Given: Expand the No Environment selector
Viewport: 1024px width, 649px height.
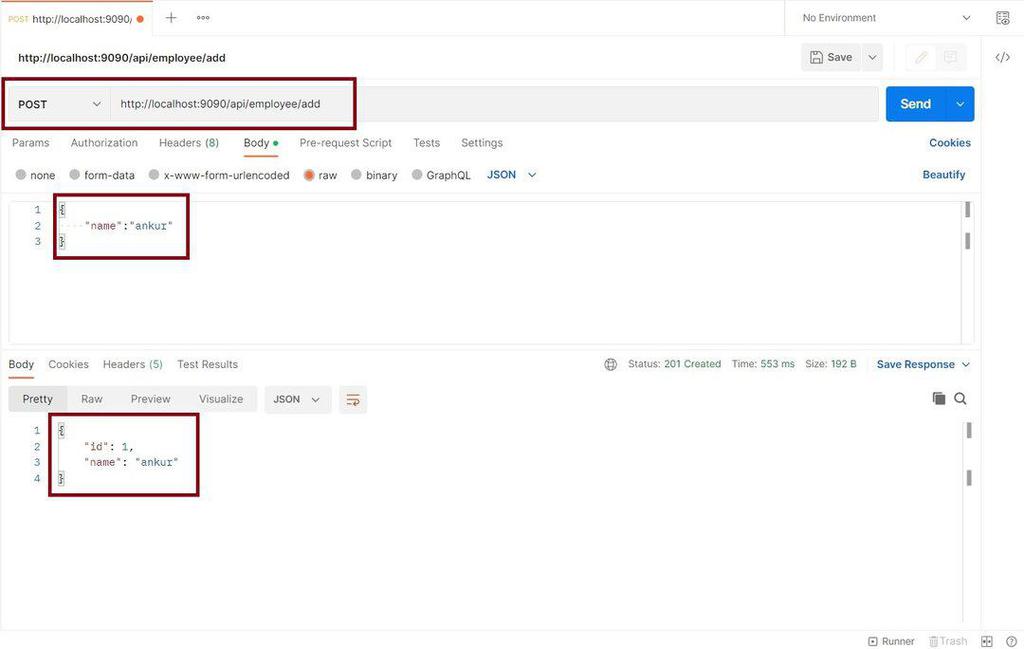Looking at the screenshot, I should tap(886, 18).
